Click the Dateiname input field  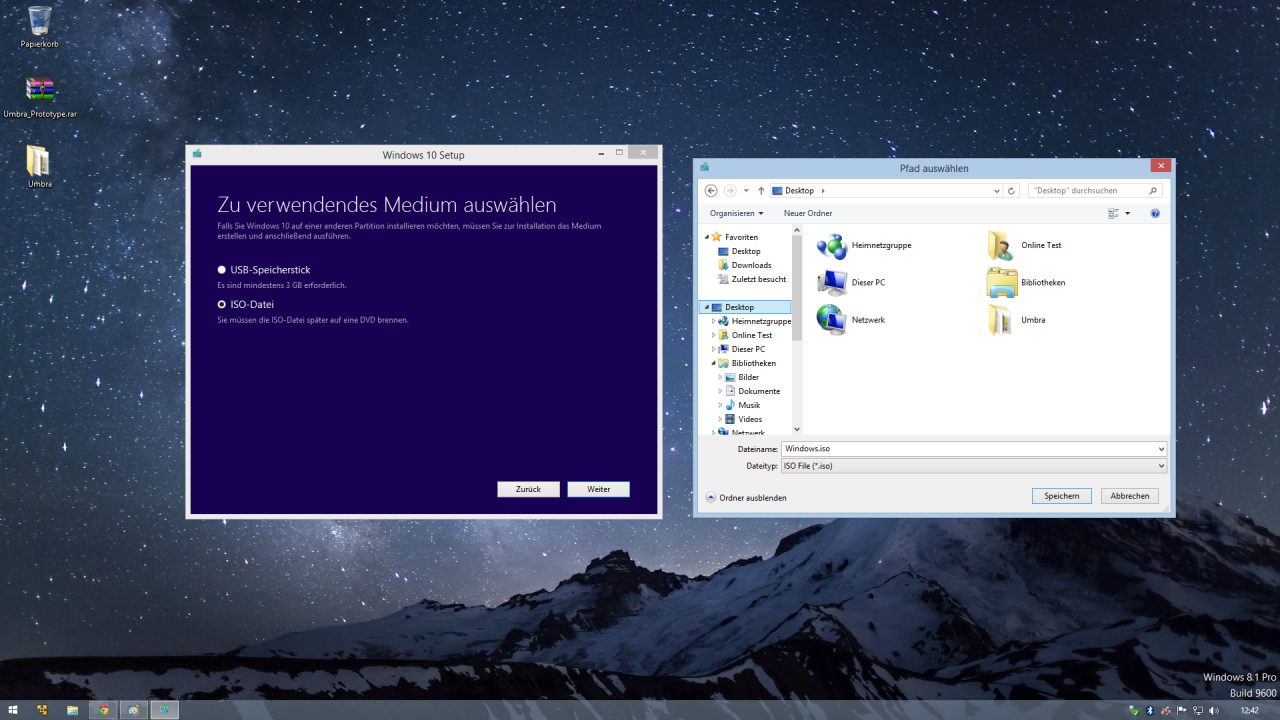click(x=968, y=449)
